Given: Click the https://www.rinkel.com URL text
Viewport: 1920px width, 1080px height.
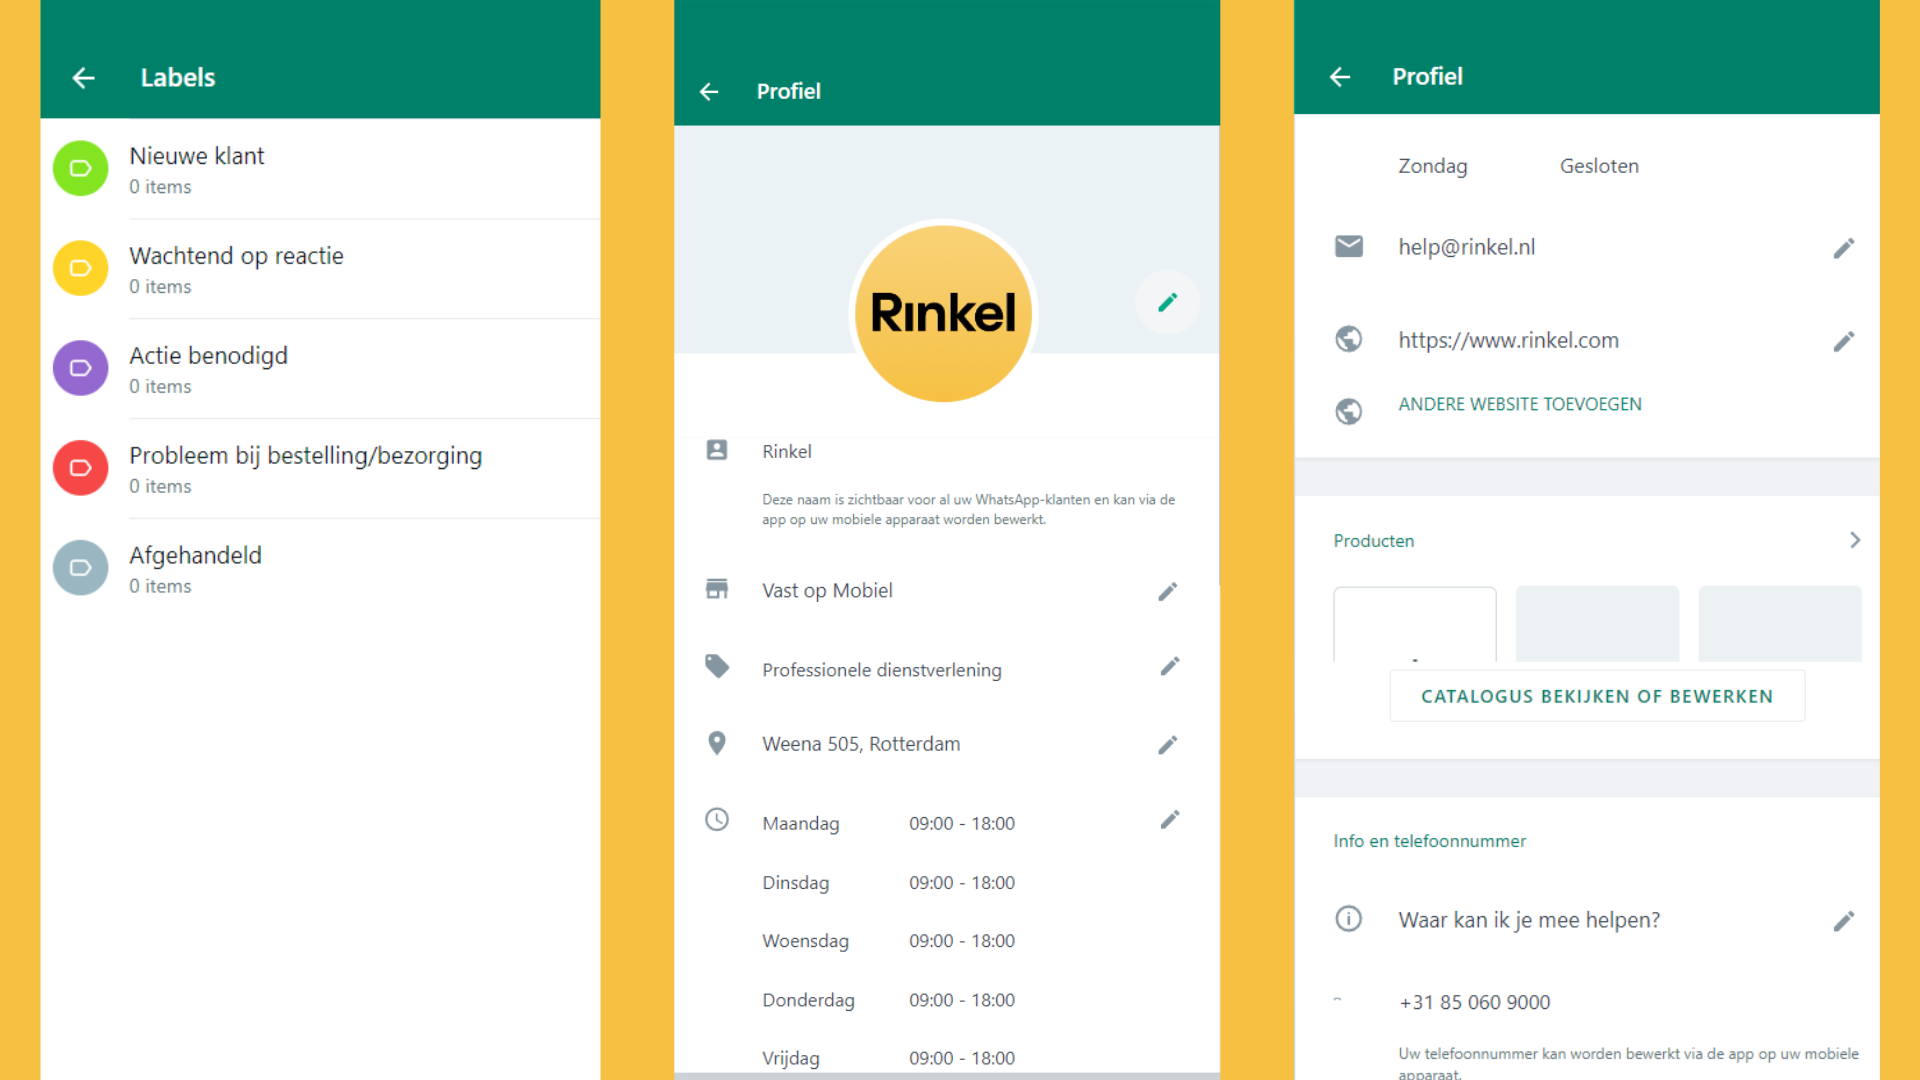Looking at the screenshot, I should tap(1508, 340).
